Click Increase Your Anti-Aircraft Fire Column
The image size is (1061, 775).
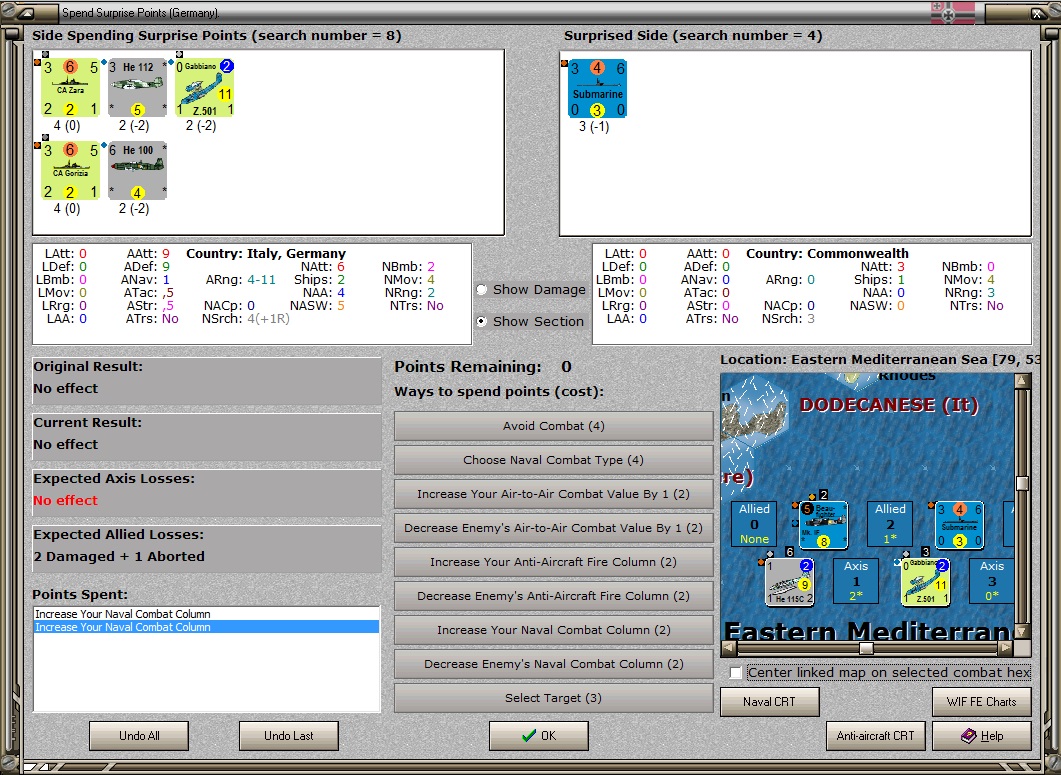coord(554,562)
